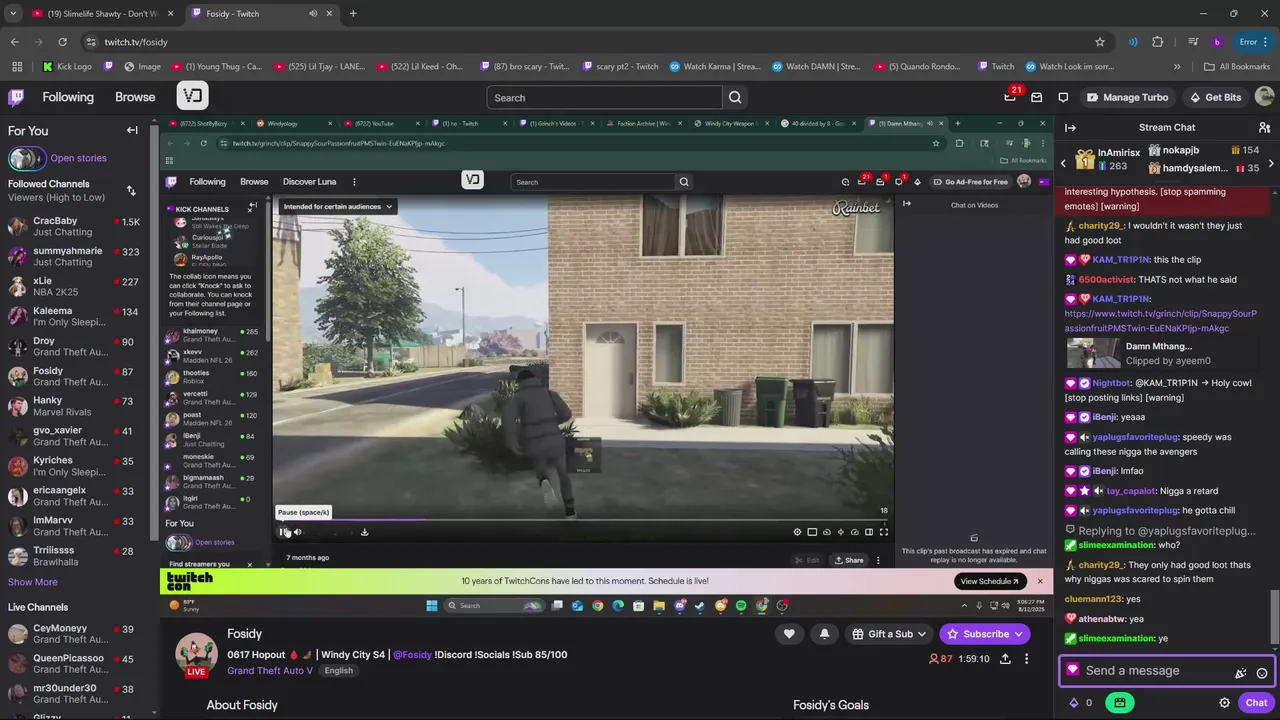Open the Grand Theft Auto V category link
Viewport: 1280px width, 720px height.
pyautogui.click(x=270, y=670)
